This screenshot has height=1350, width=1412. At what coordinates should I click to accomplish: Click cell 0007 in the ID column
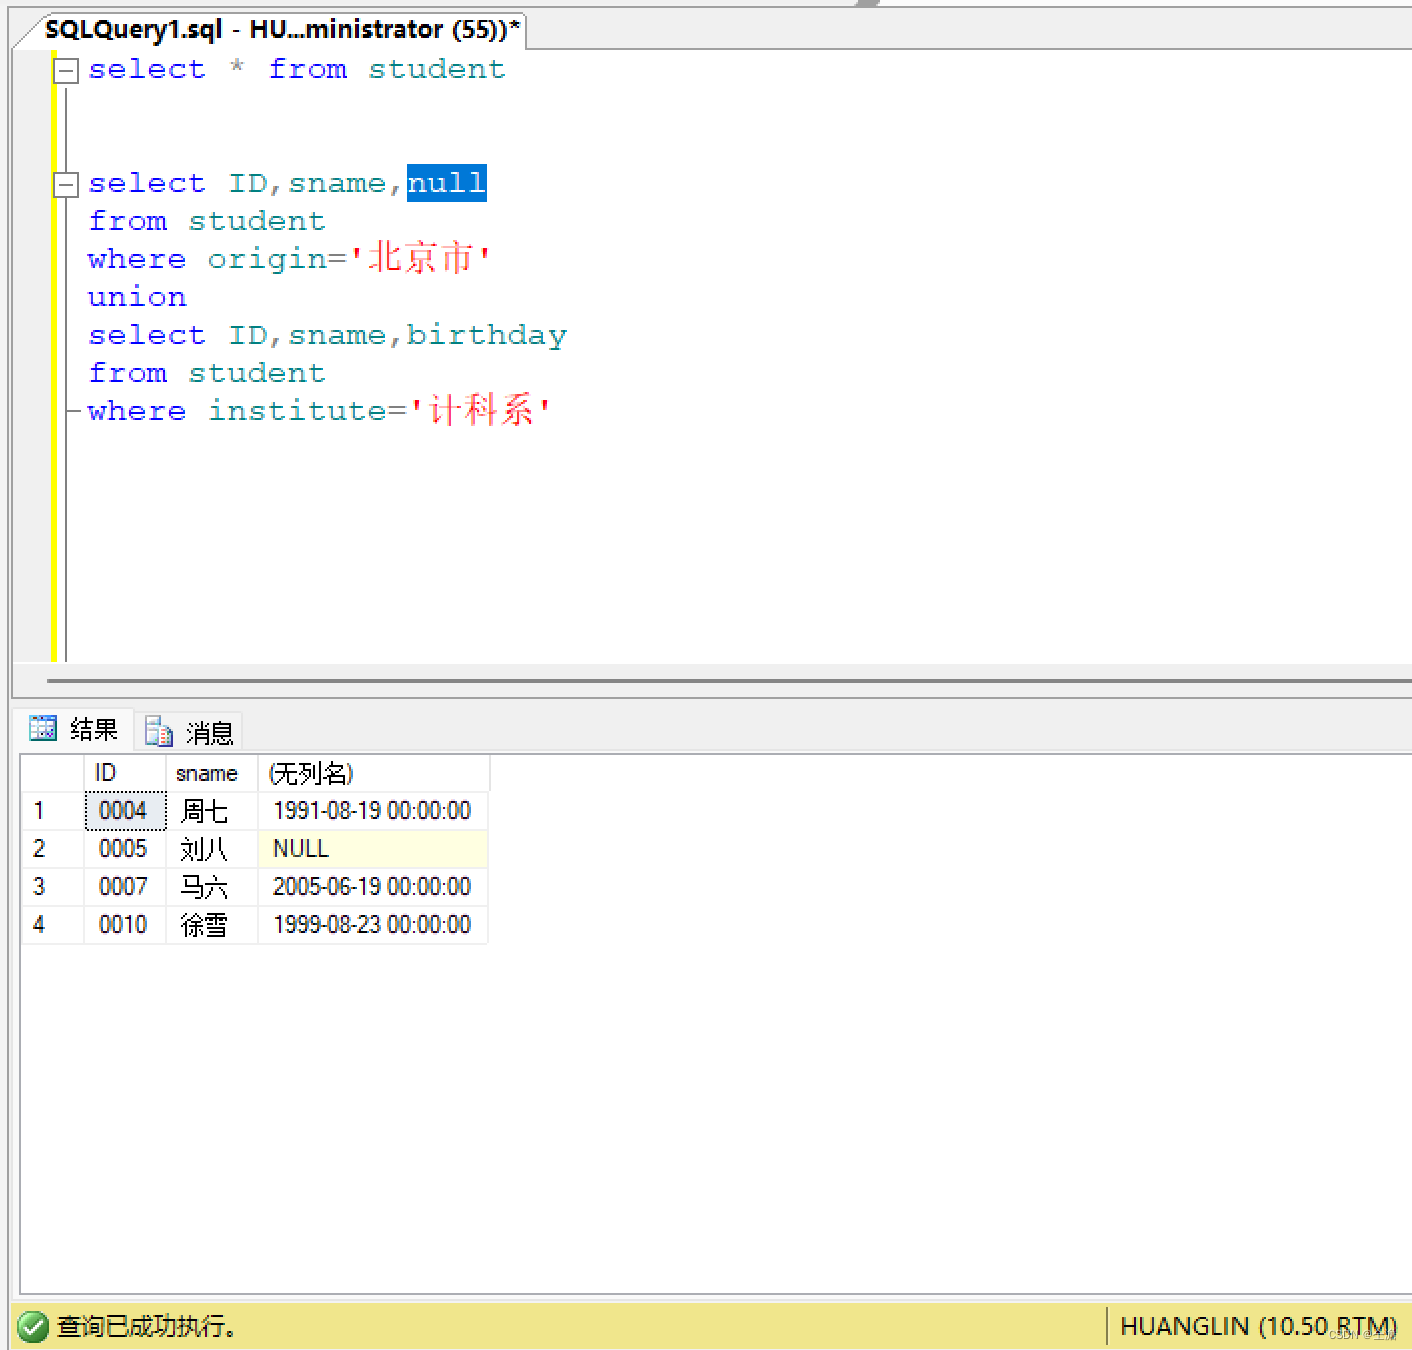point(125,887)
